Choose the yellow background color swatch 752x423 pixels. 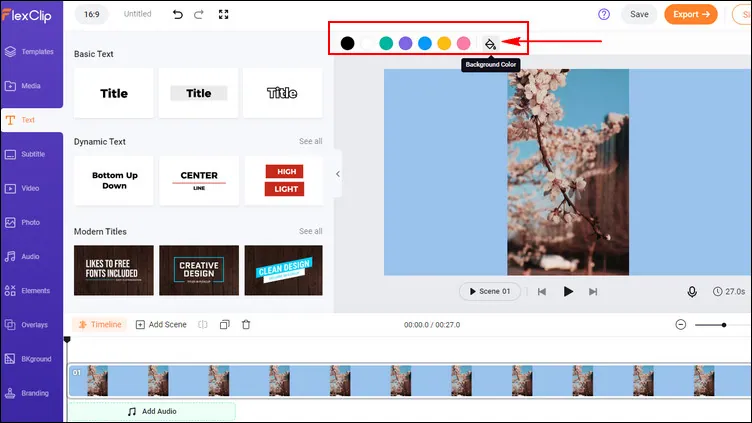[x=444, y=43]
